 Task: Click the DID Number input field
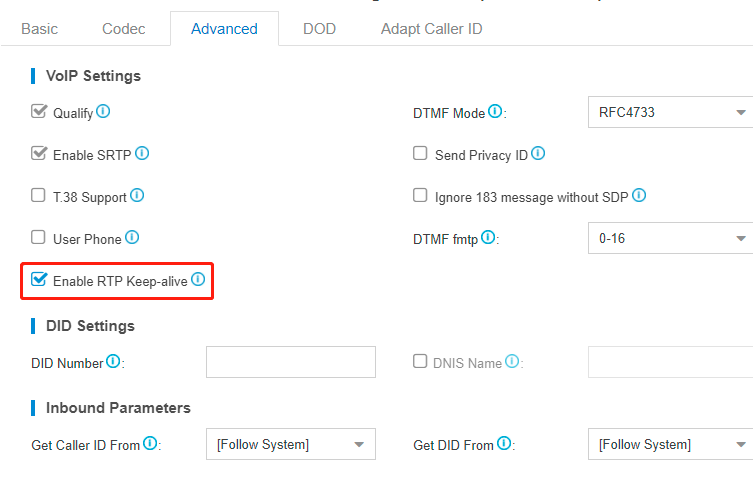click(291, 362)
